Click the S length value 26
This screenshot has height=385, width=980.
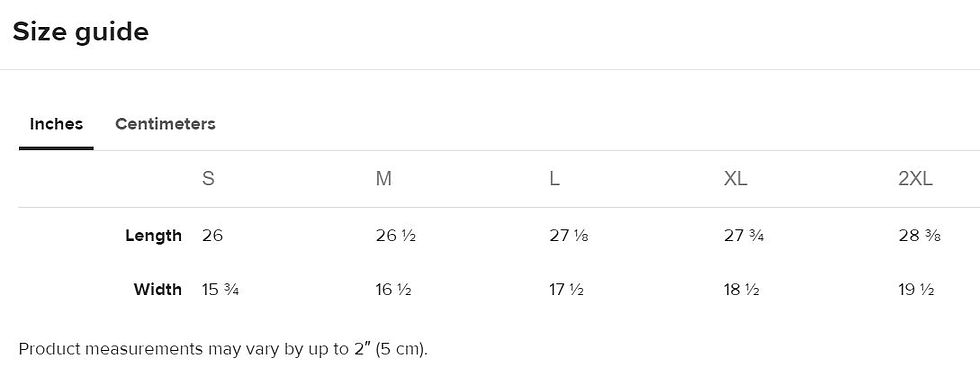[212, 236]
